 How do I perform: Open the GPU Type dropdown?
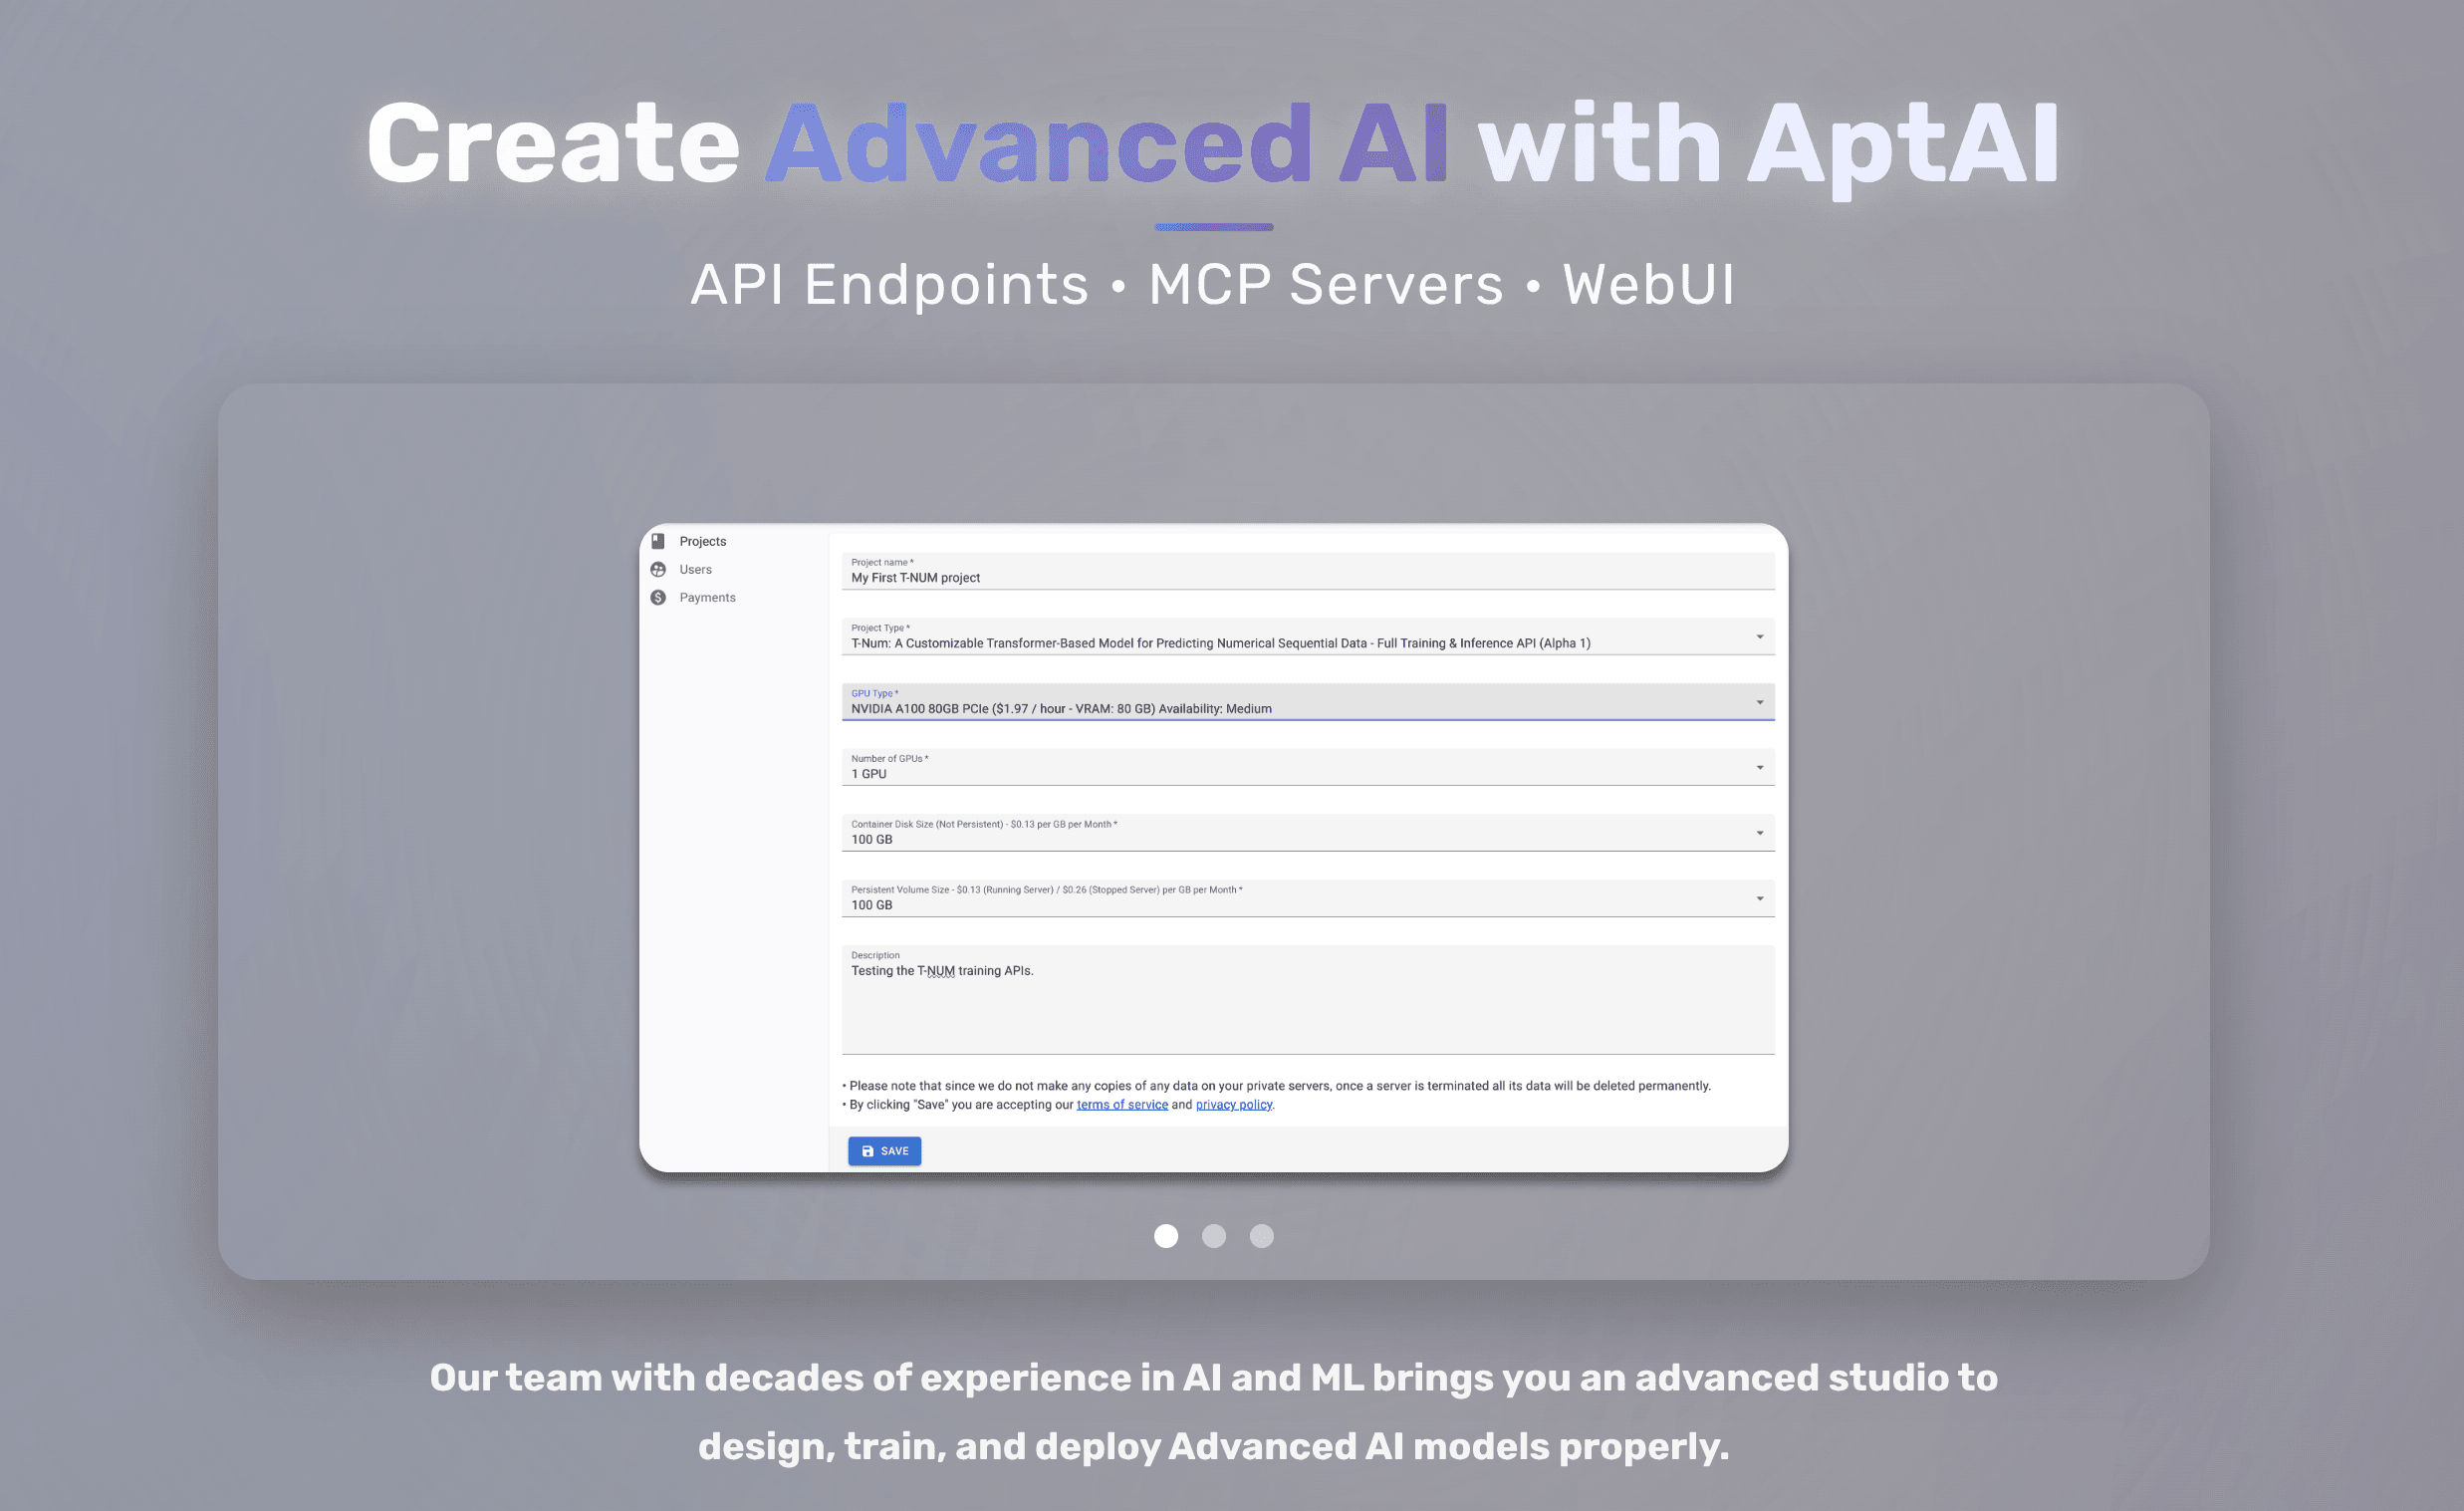(x=1308, y=702)
